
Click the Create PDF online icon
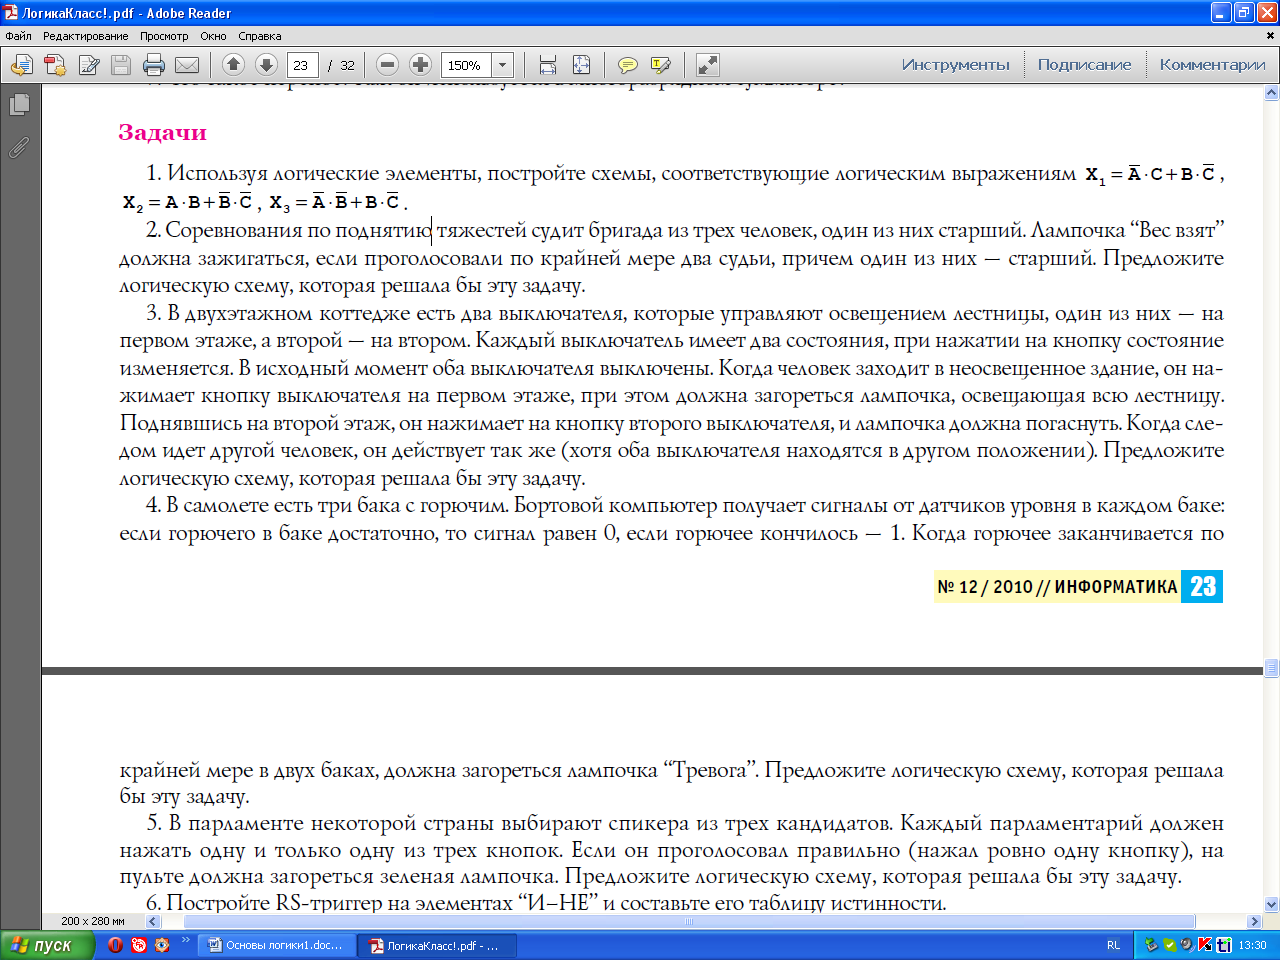coord(55,65)
